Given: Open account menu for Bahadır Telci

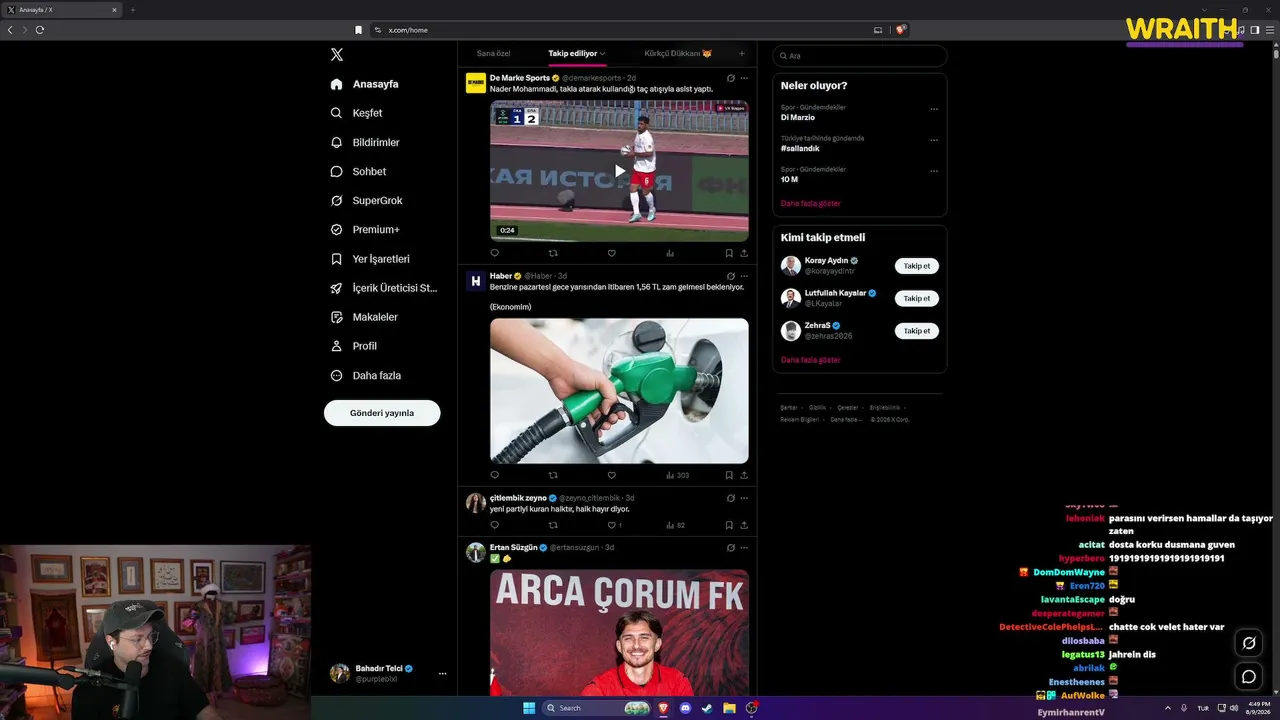Looking at the screenshot, I should pos(386,673).
